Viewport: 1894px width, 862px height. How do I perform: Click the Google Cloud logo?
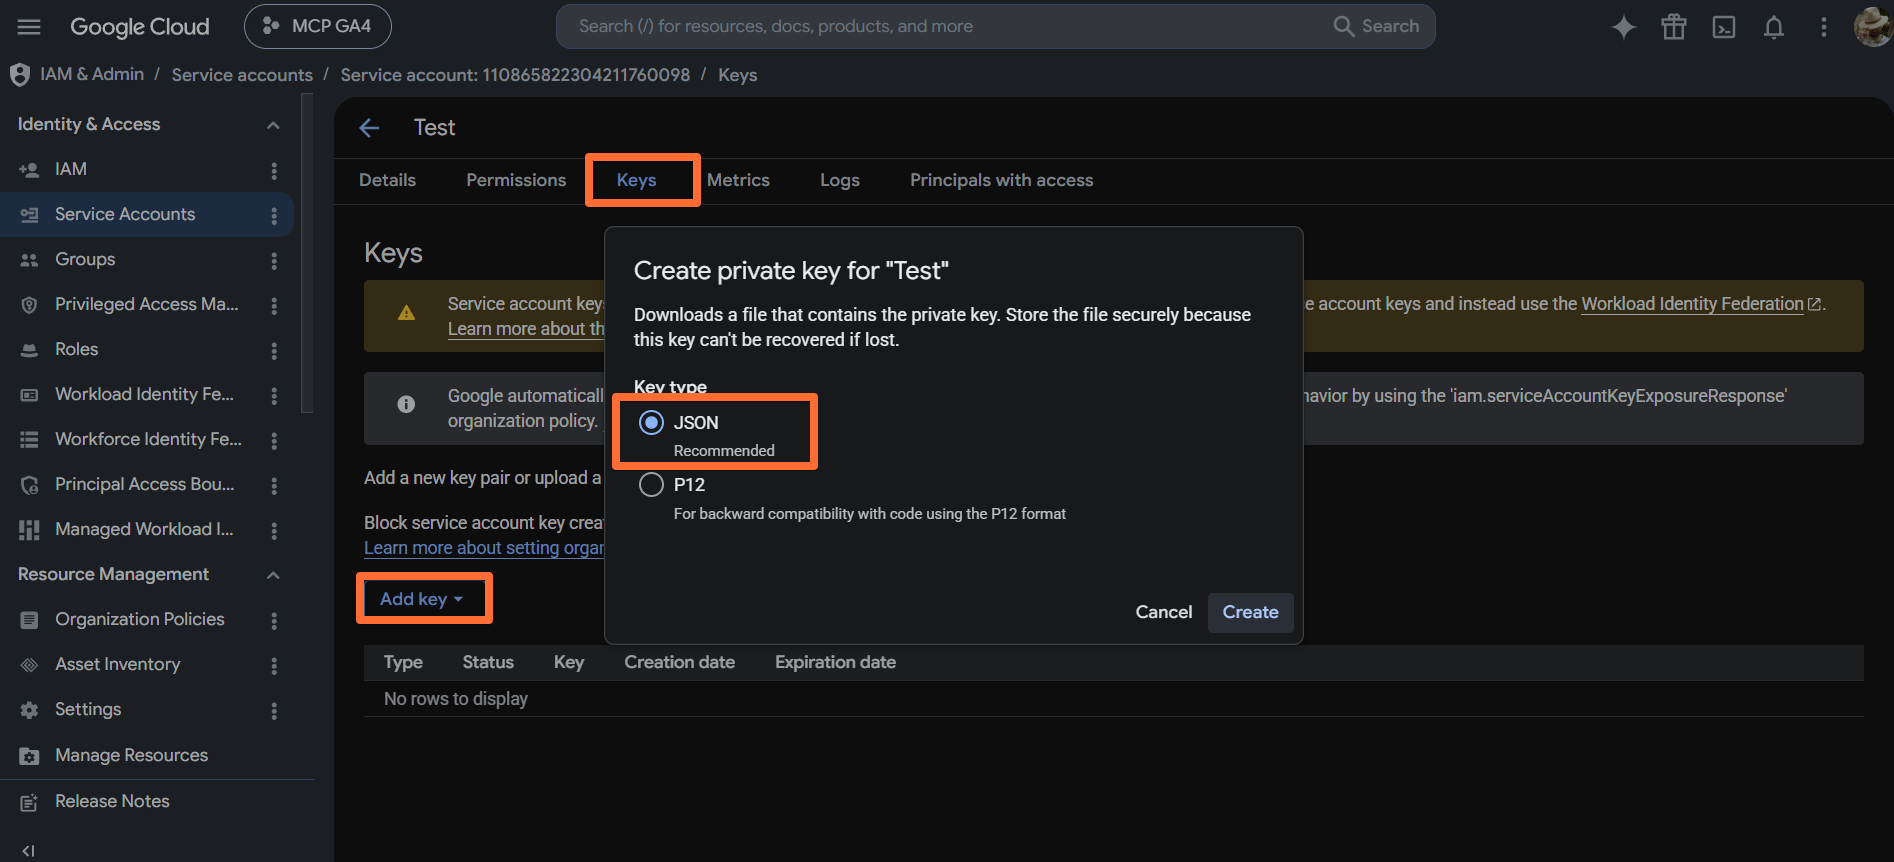pyautogui.click(x=139, y=27)
